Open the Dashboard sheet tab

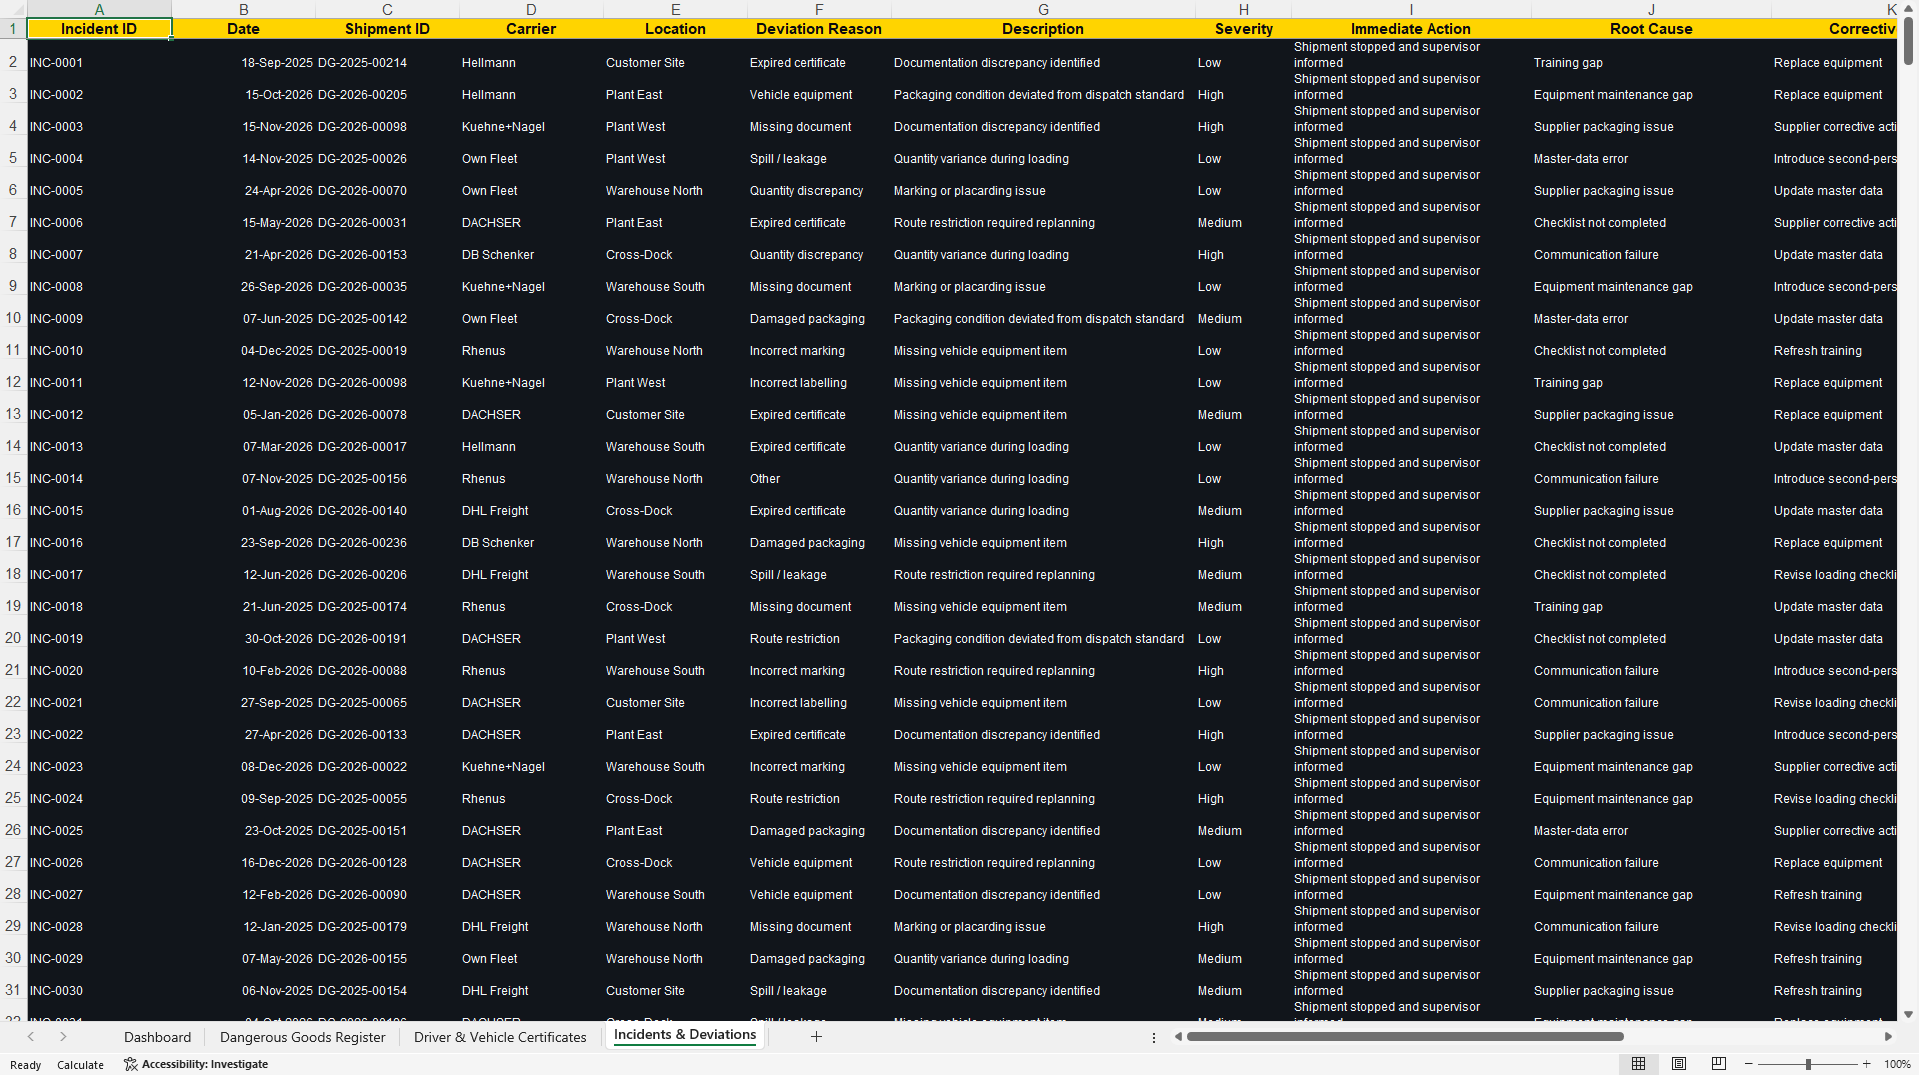[157, 1037]
